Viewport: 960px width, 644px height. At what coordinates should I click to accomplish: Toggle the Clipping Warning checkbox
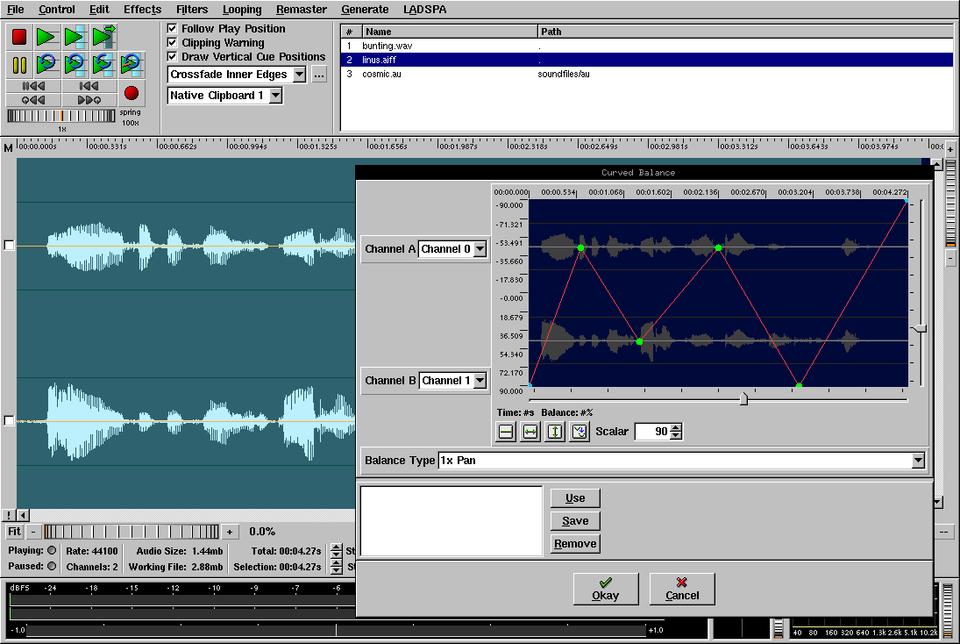[x=172, y=43]
